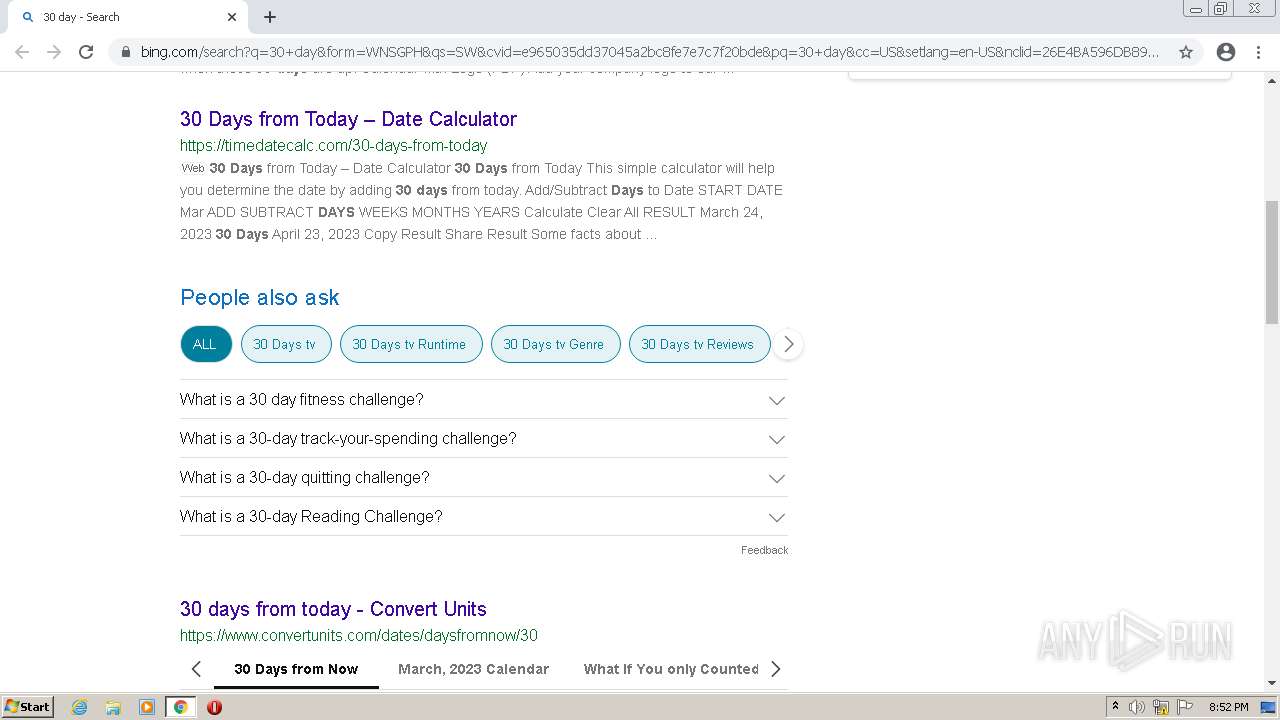Click the page vertical scrollbar thumb
The image size is (1280, 720).
pyautogui.click(x=1272, y=262)
